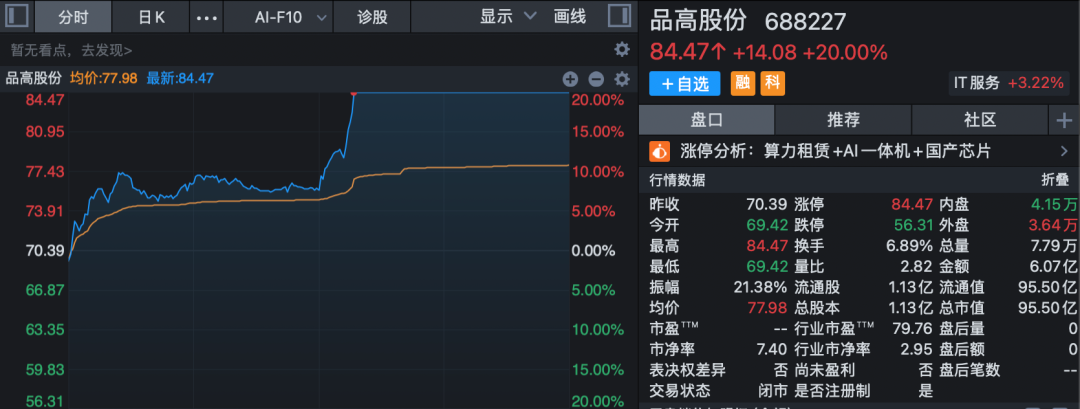Add another panel tab with plus icon
1080x409 pixels.
point(1064,120)
